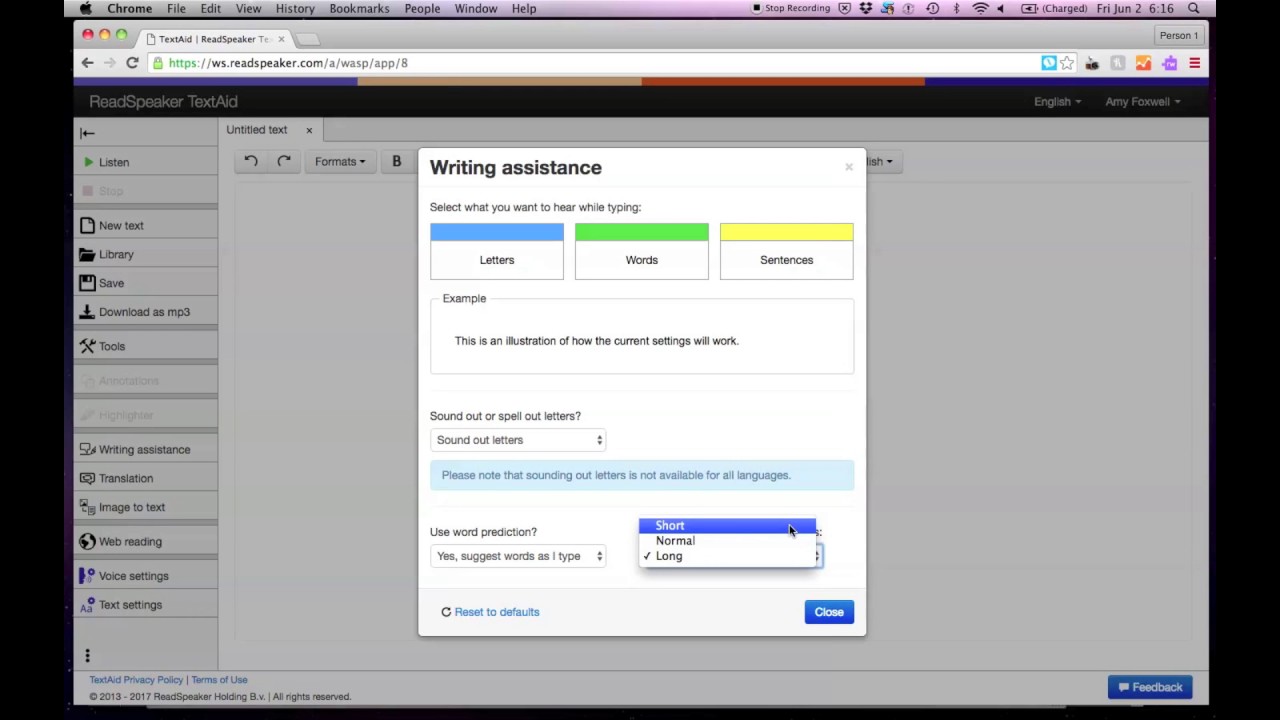Click Reset to defaults link
This screenshot has width=1280, height=720.
(x=496, y=612)
